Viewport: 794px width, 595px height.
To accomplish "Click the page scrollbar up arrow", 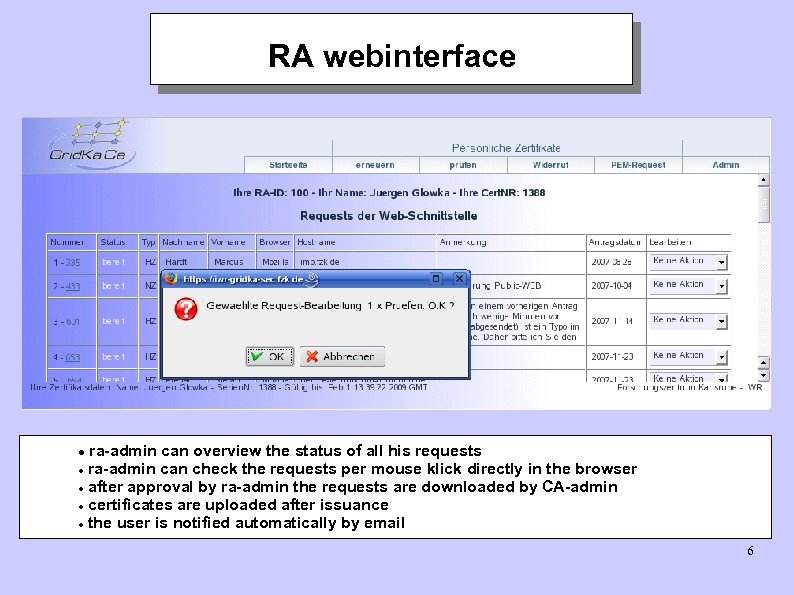I will tap(764, 180).
